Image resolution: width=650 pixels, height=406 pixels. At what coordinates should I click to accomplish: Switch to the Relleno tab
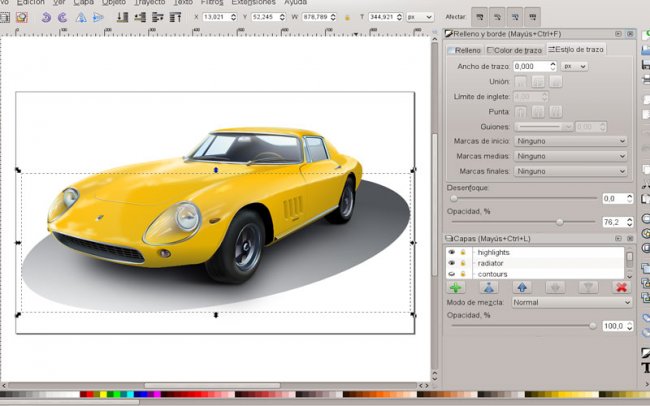coord(465,50)
